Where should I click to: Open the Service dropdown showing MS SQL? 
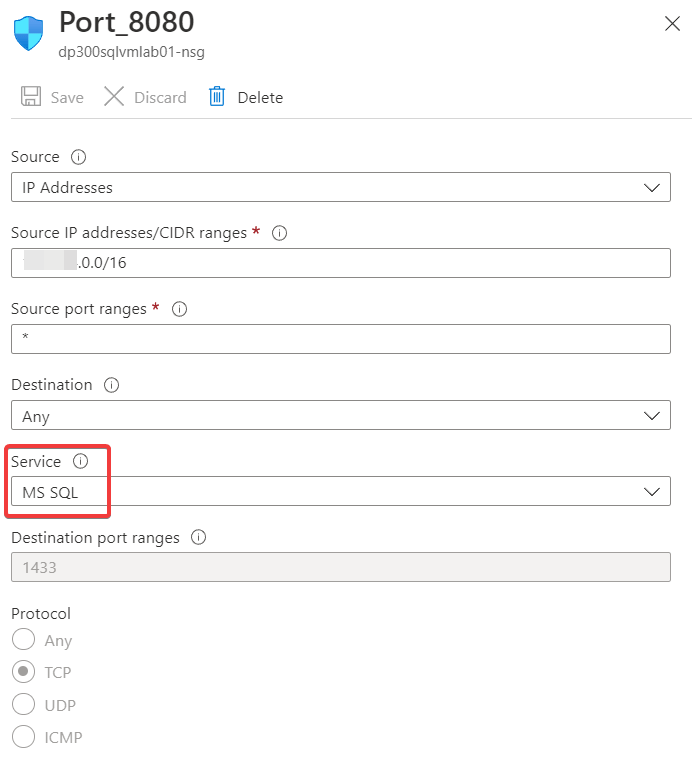click(x=340, y=492)
